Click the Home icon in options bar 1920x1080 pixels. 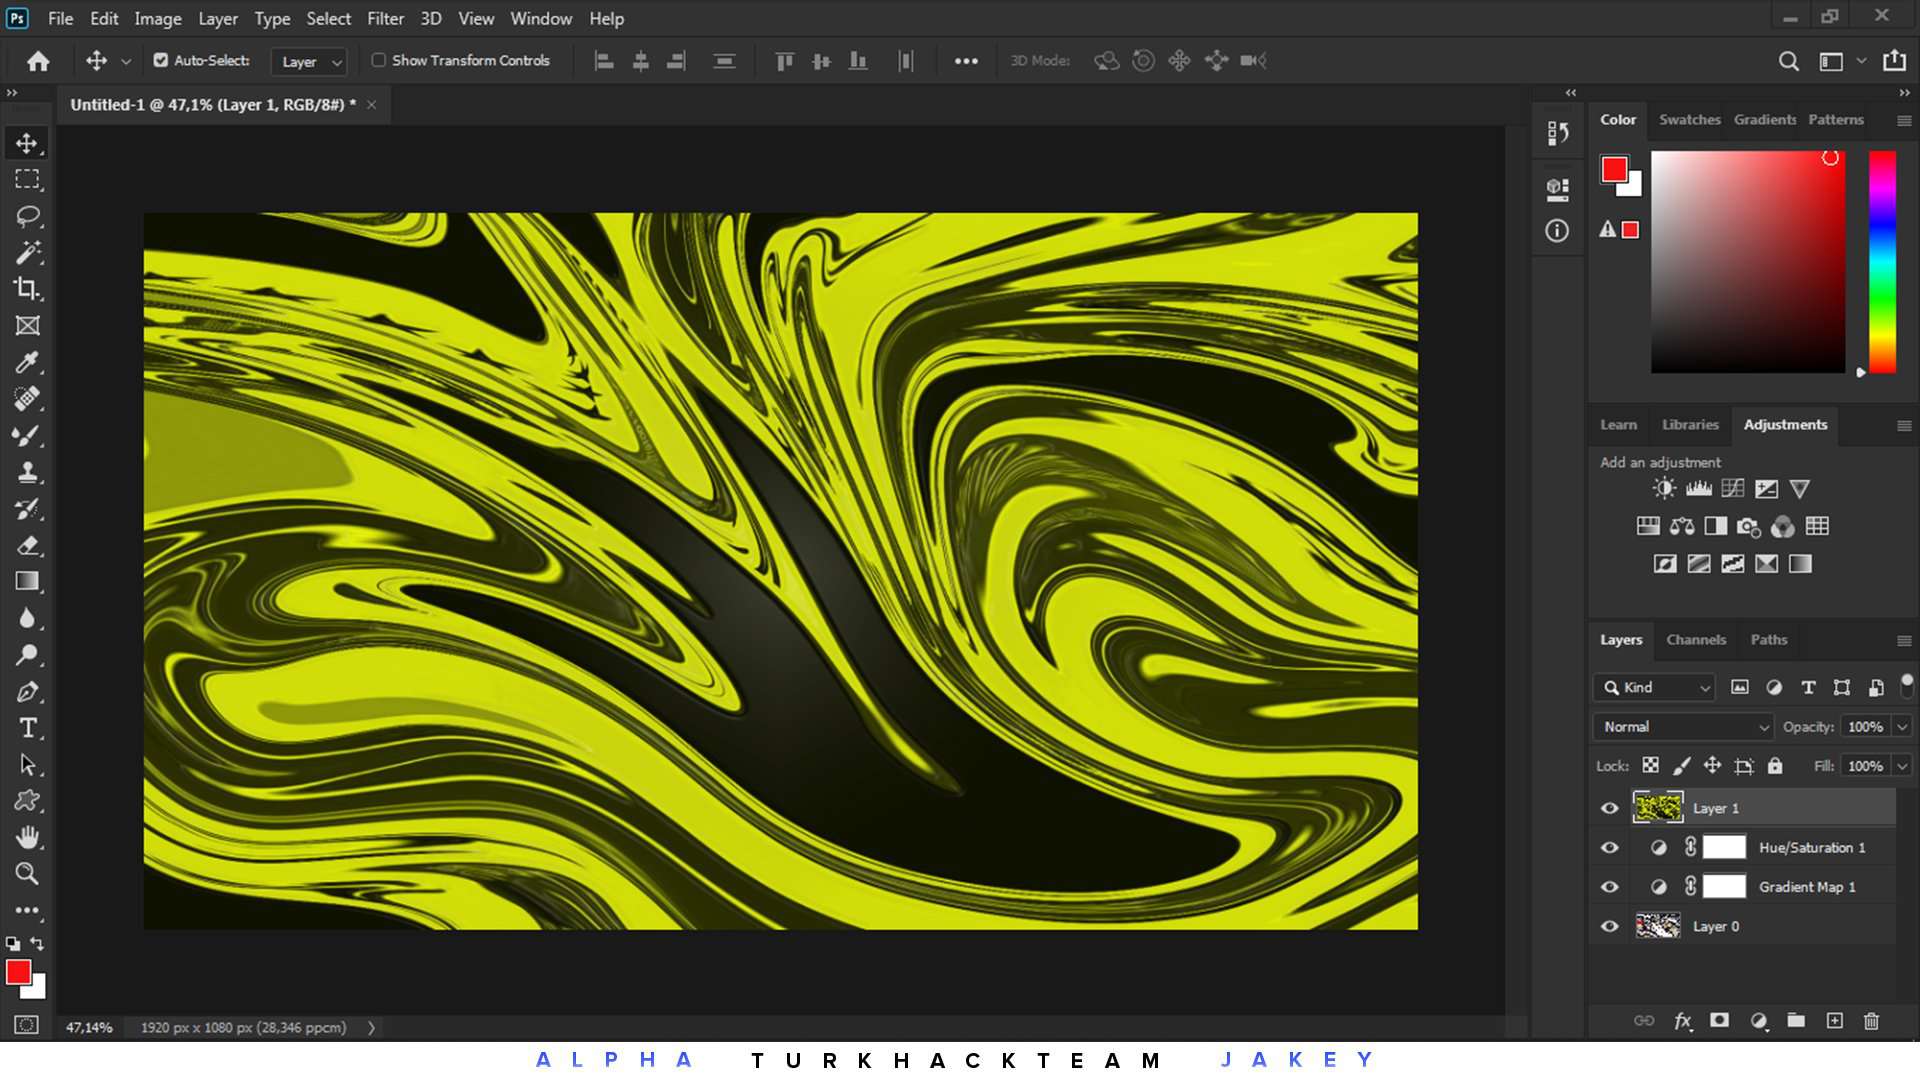(38, 61)
